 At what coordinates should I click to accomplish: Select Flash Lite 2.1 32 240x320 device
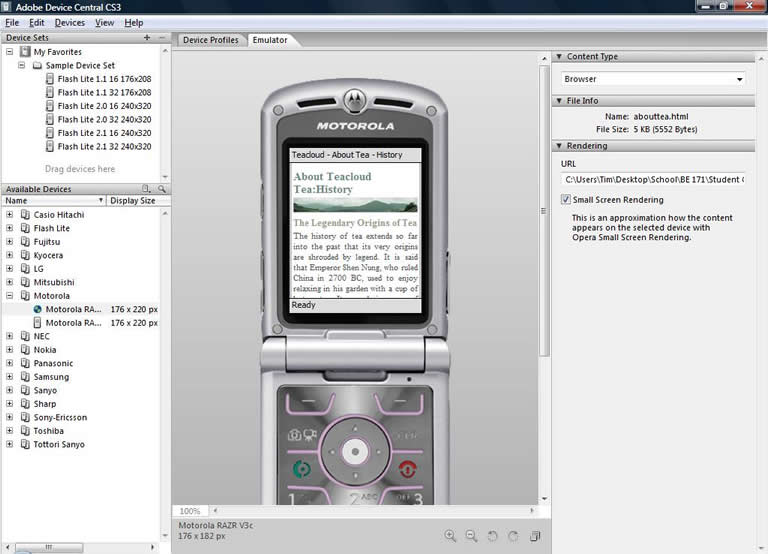pos(98,146)
